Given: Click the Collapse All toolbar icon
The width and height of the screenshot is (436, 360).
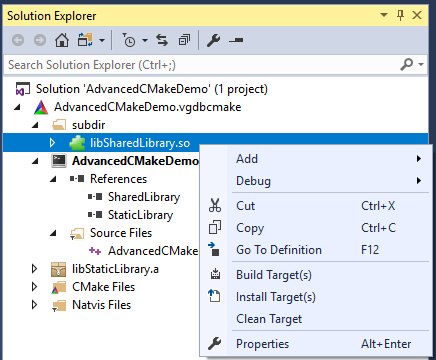Looking at the screenshot, I should [x=184, y=40].
